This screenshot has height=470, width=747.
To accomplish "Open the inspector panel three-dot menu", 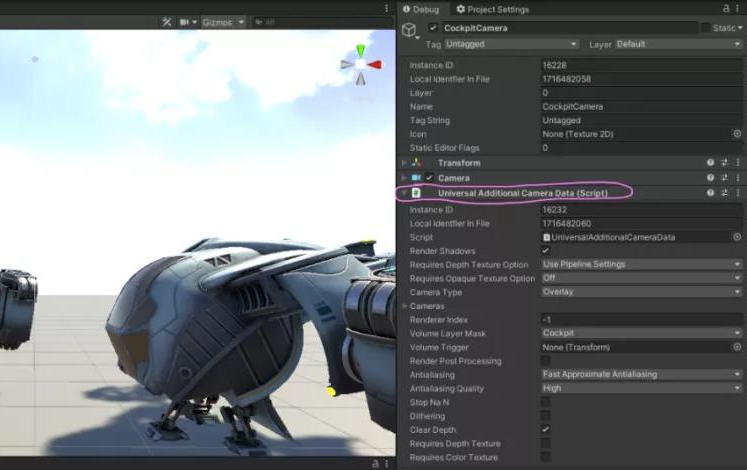I will 737,9.
